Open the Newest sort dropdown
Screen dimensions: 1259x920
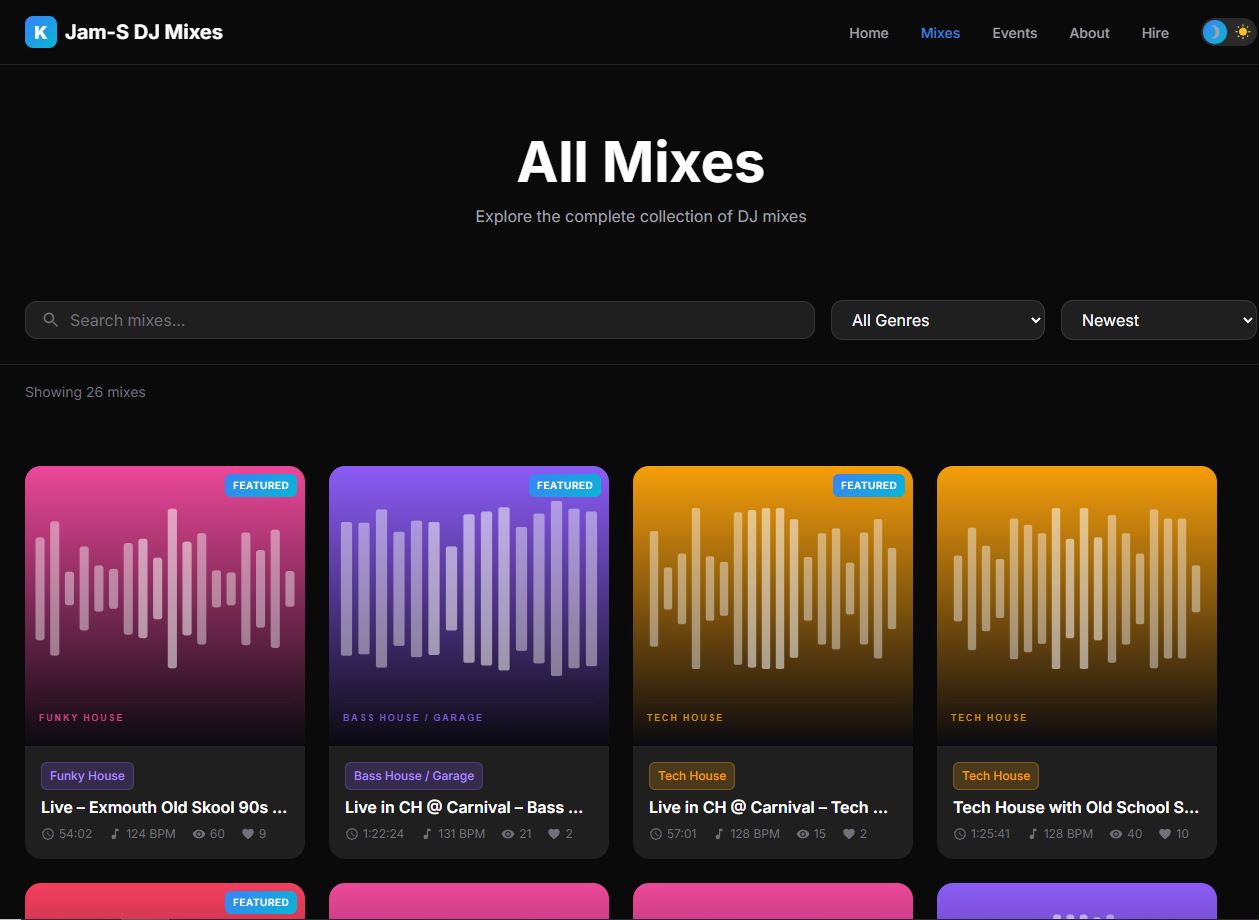point(1159,320)
